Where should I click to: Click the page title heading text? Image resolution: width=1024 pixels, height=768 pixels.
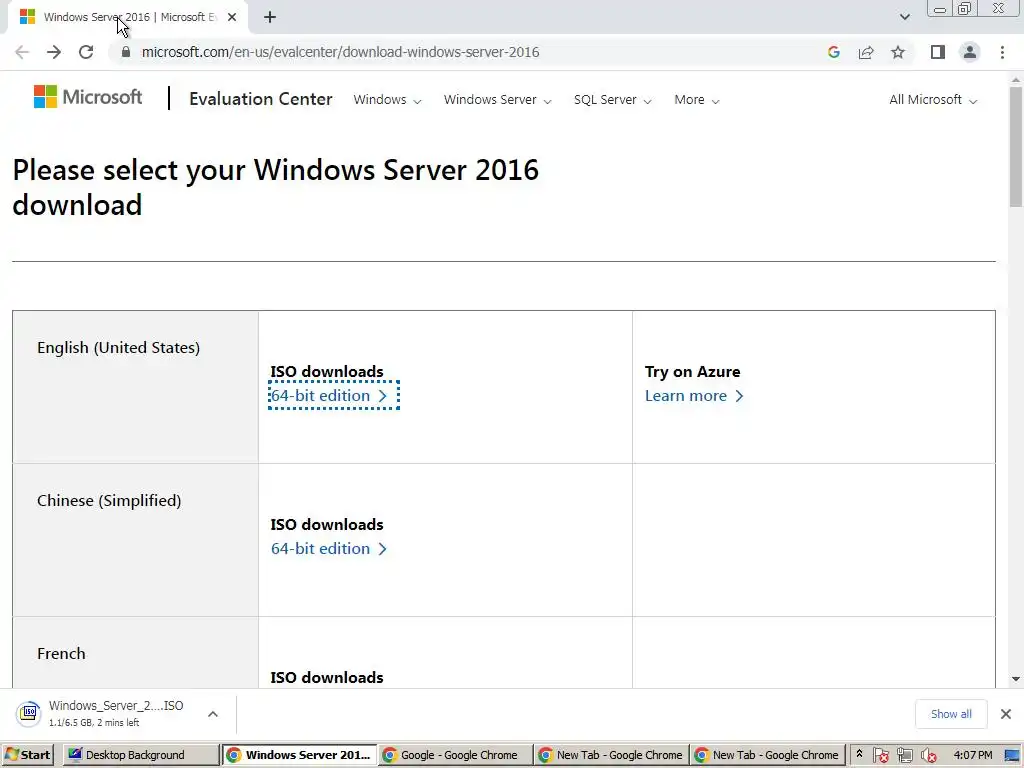(276, 187)
